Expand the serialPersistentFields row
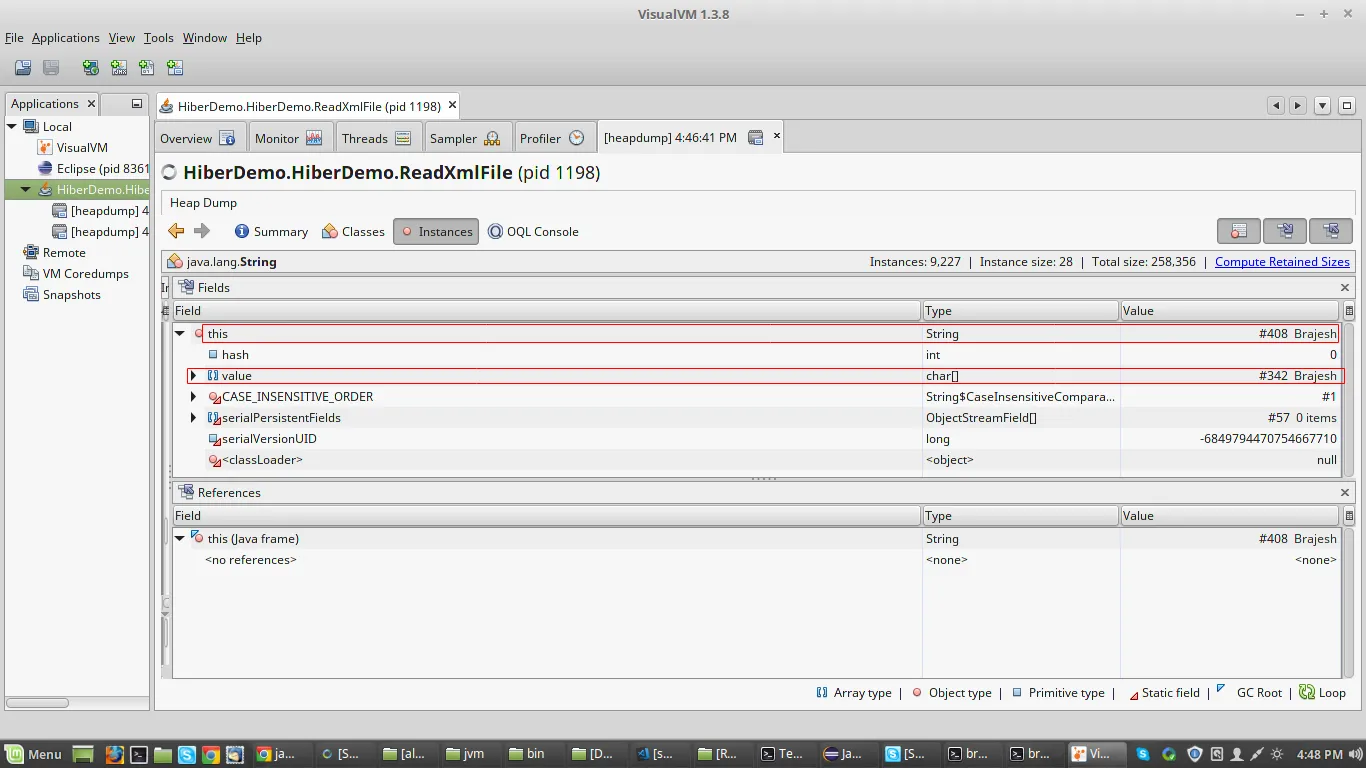 tap(194, 418)
